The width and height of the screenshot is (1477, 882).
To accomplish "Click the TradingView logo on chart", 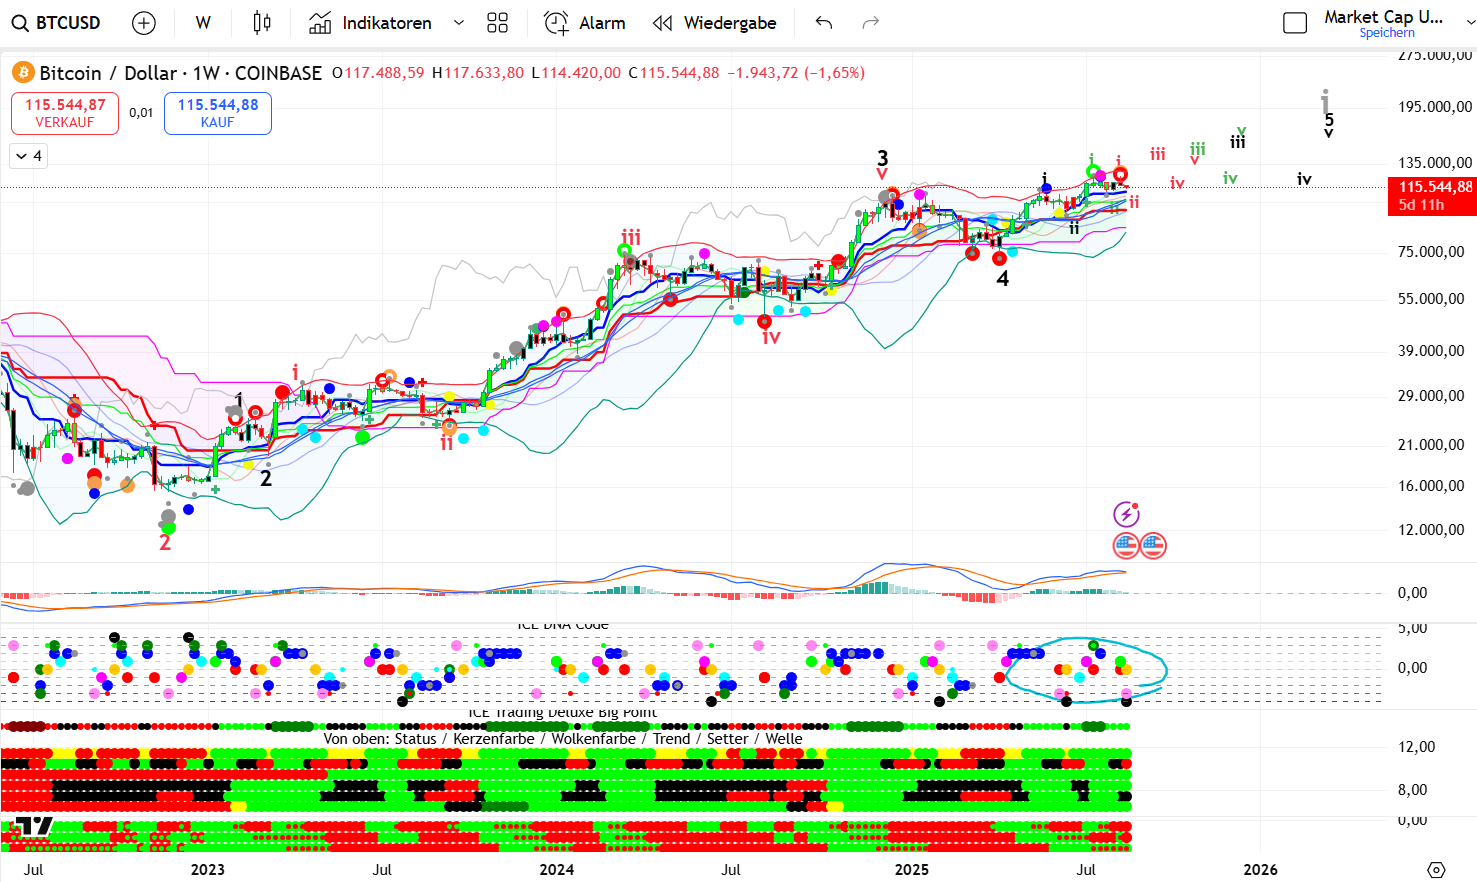I will pos(33,828).
